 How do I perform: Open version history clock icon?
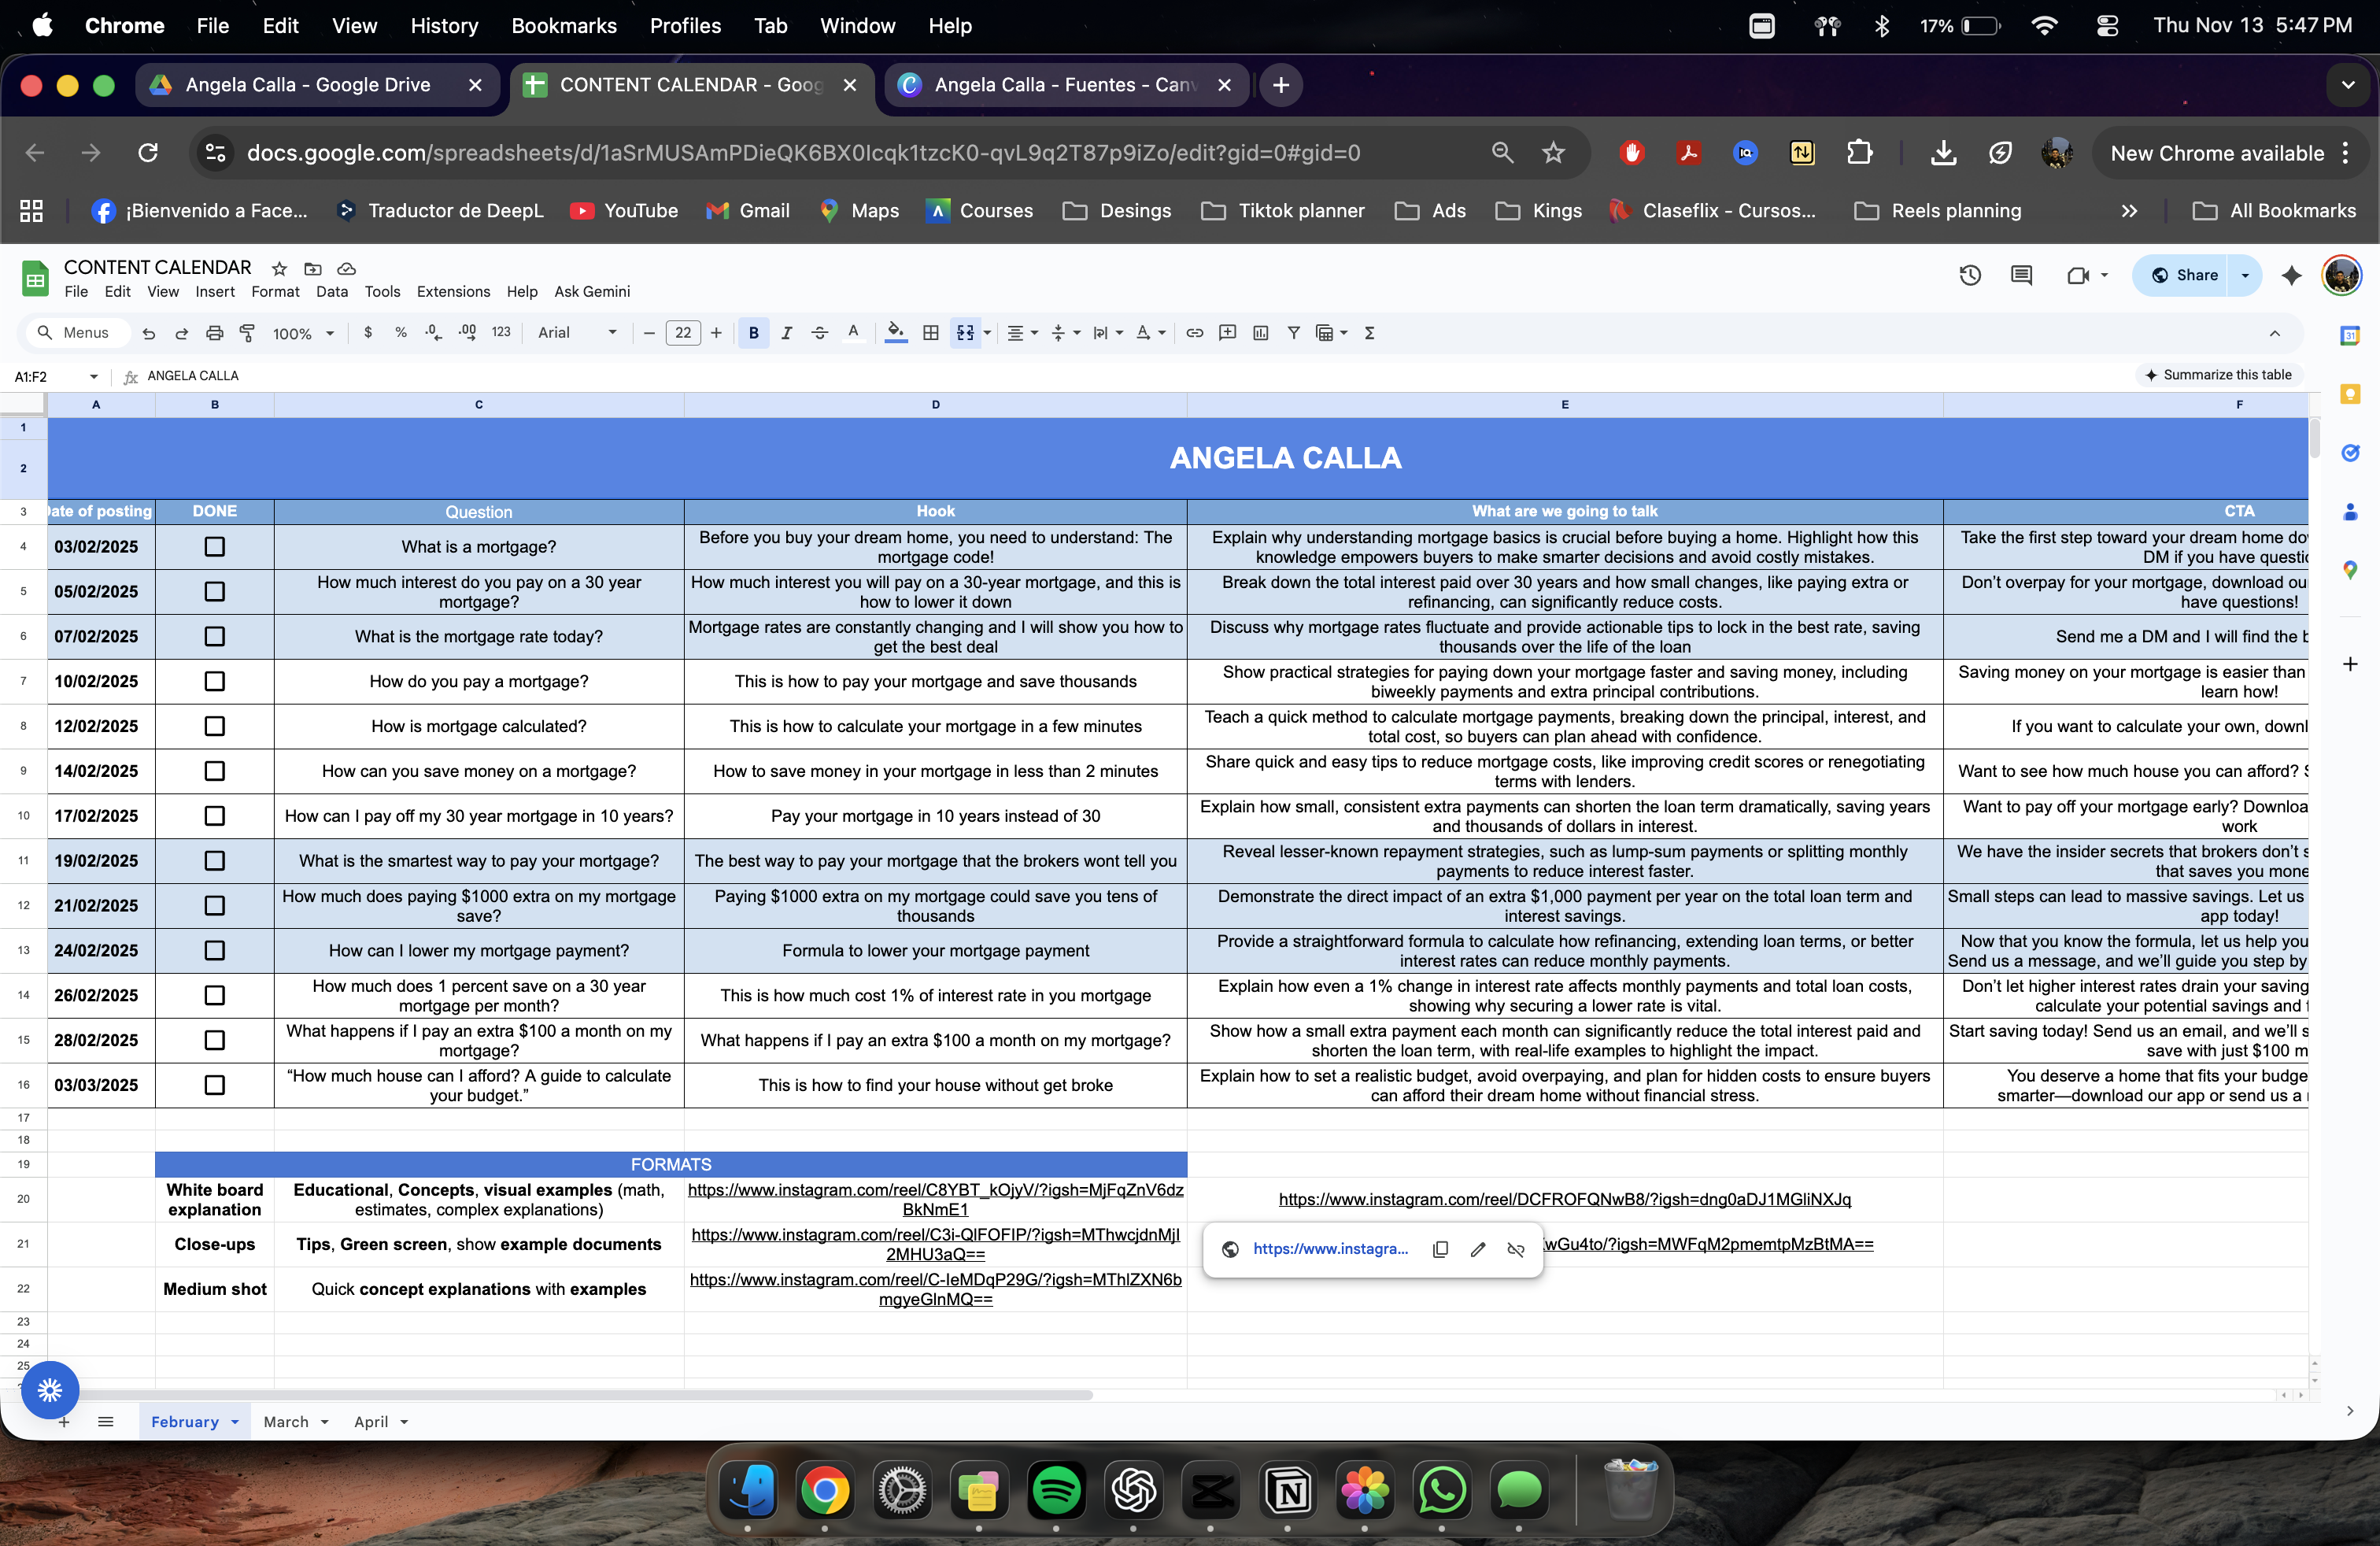[x=1970, y=275]
